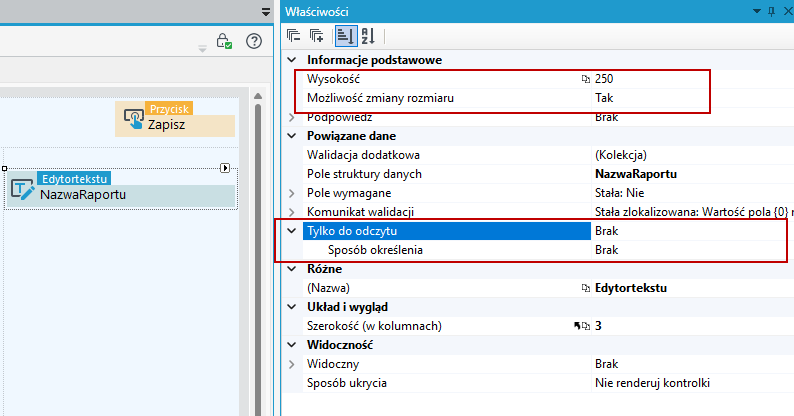Screen dimensions: 794x416
Task: Click the Edytortekstu control icon
Action: 22,190
